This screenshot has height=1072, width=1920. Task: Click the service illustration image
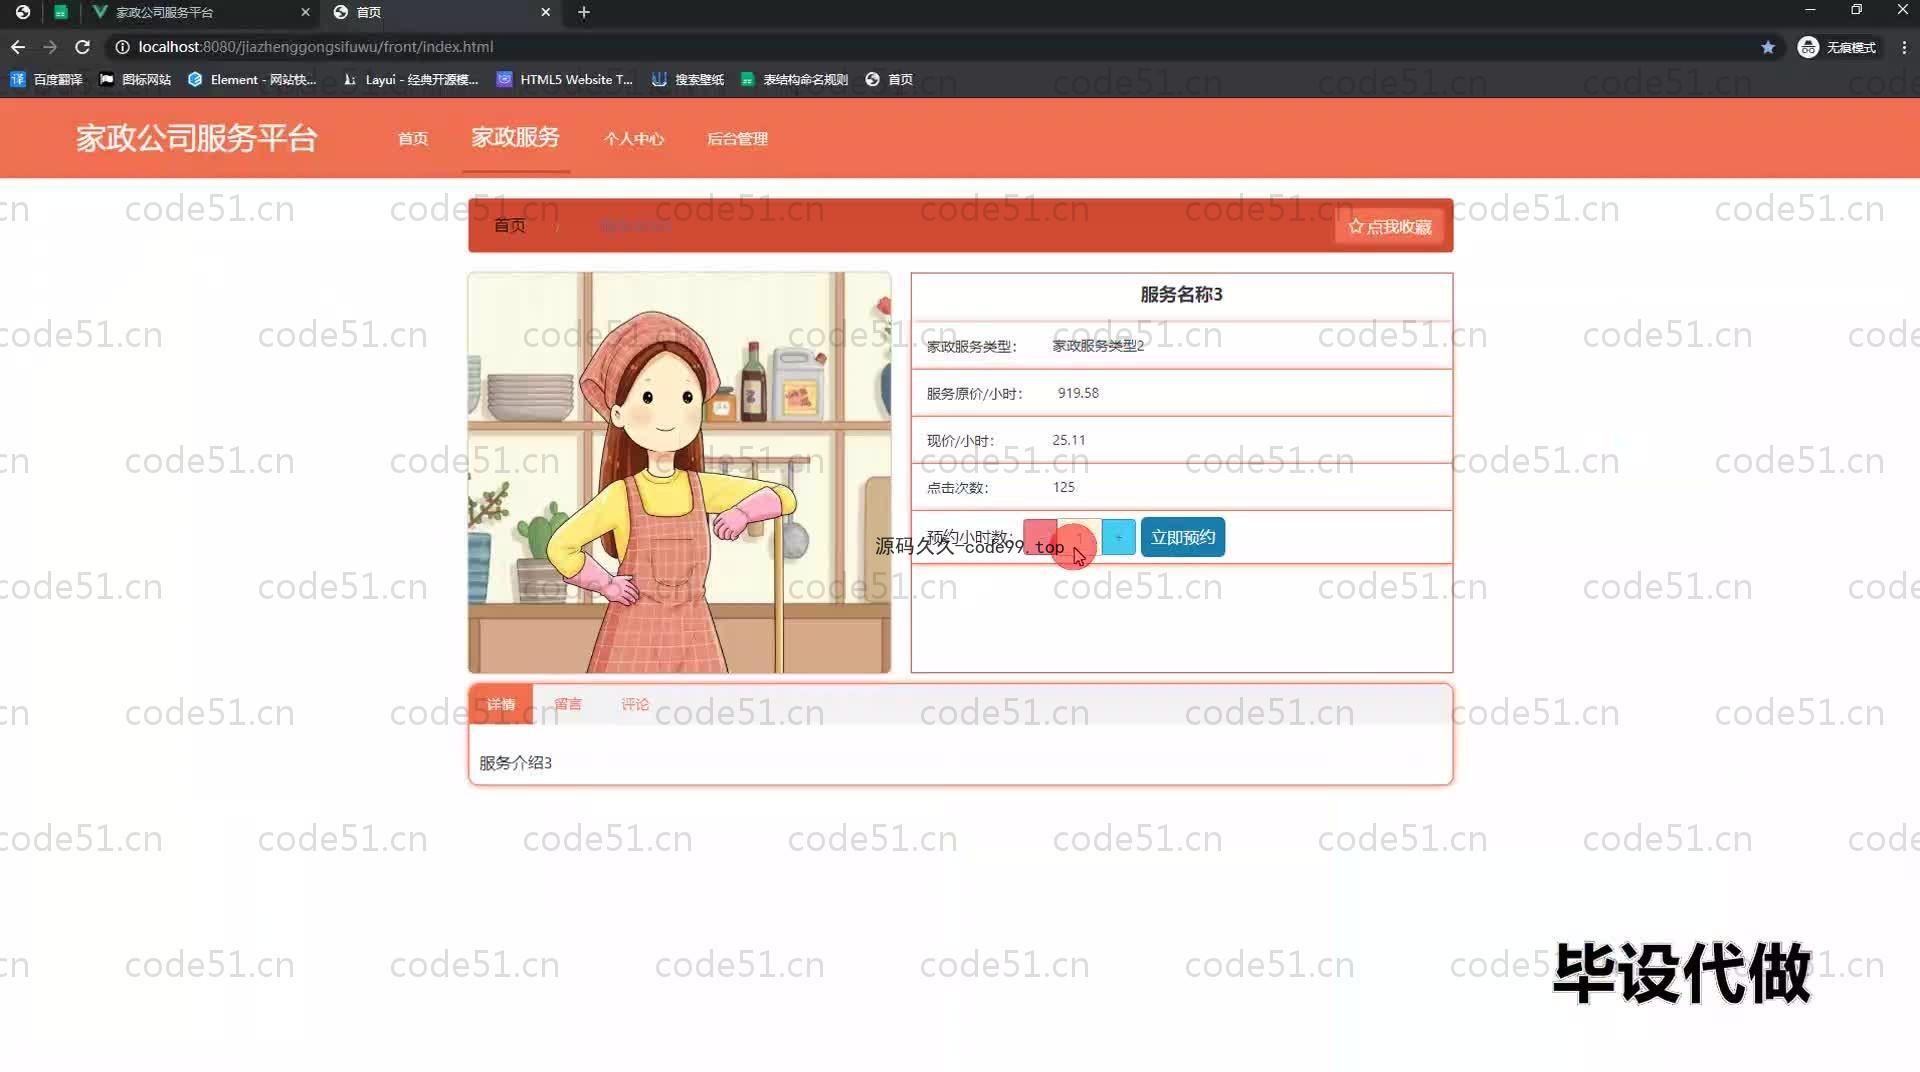[679, 472]
